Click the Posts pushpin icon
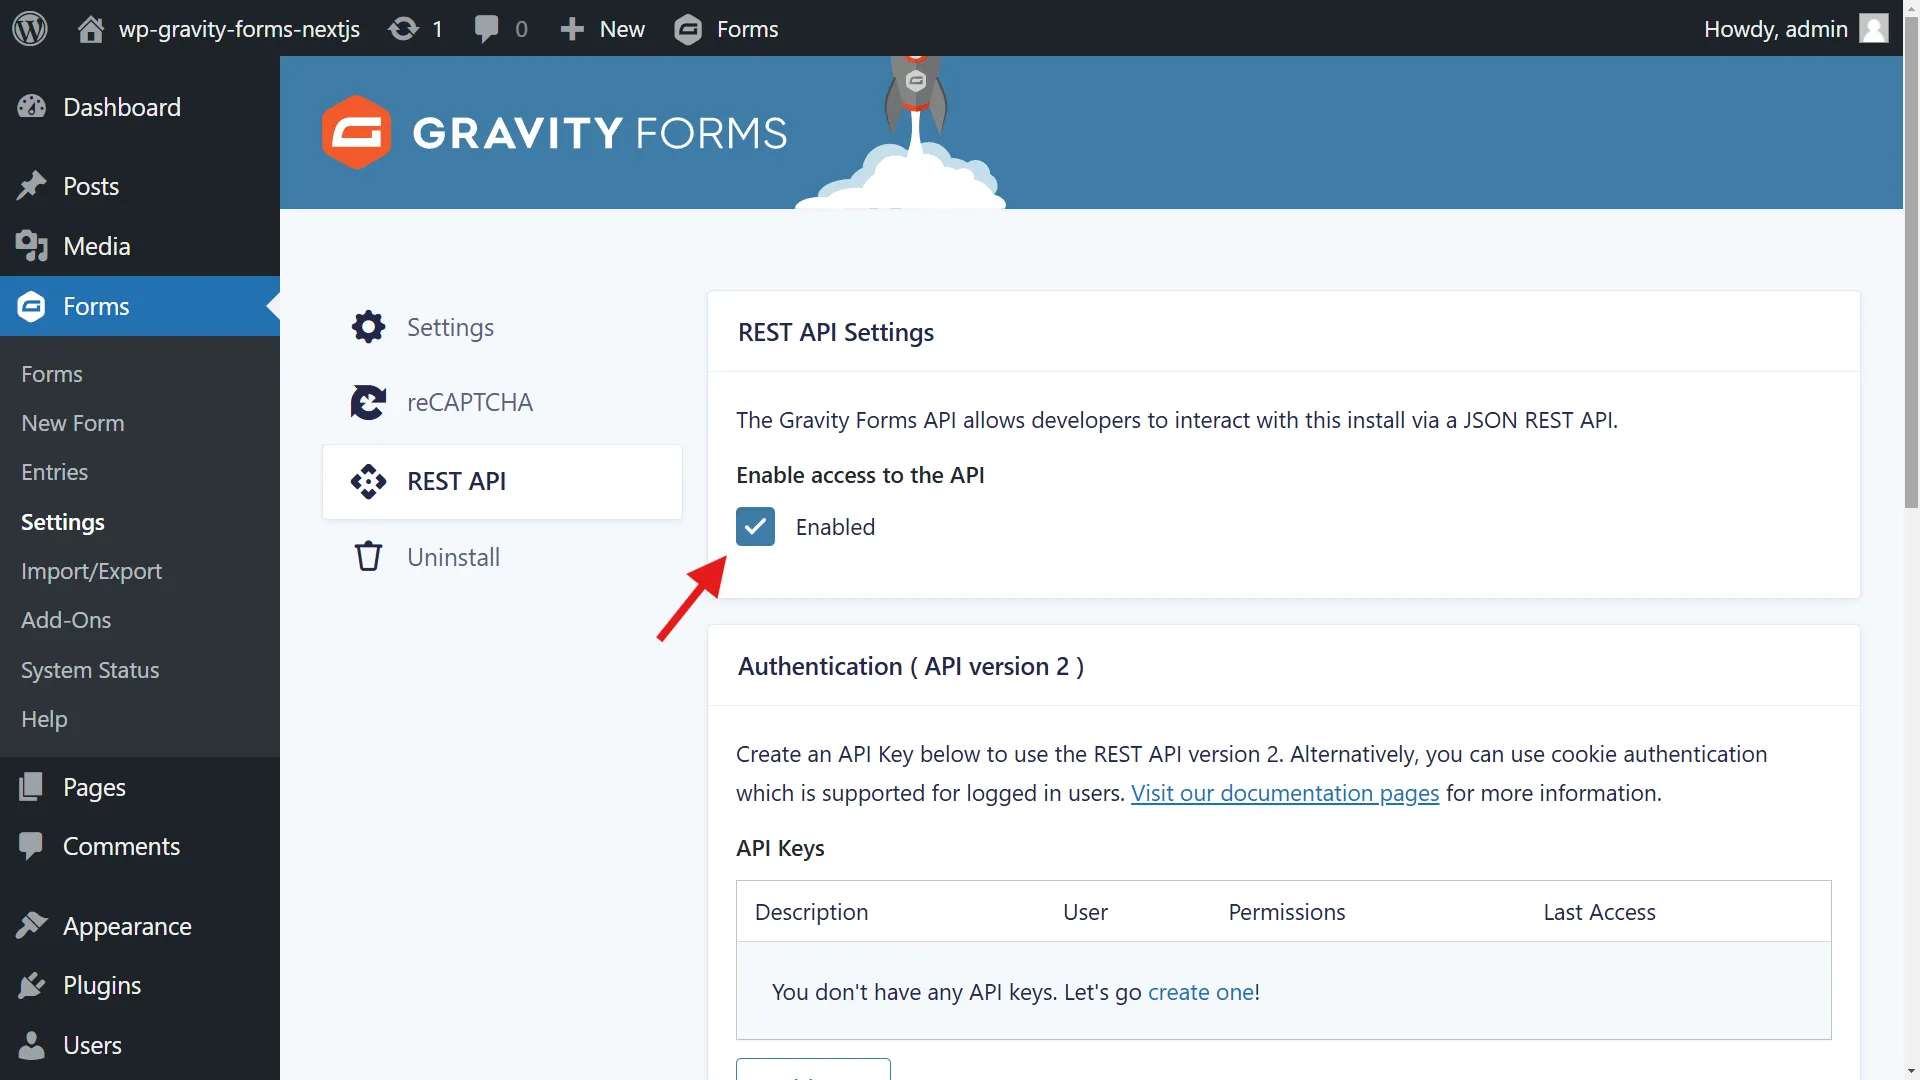Viewport: 1920px width, 1080px height. [32, 186]
